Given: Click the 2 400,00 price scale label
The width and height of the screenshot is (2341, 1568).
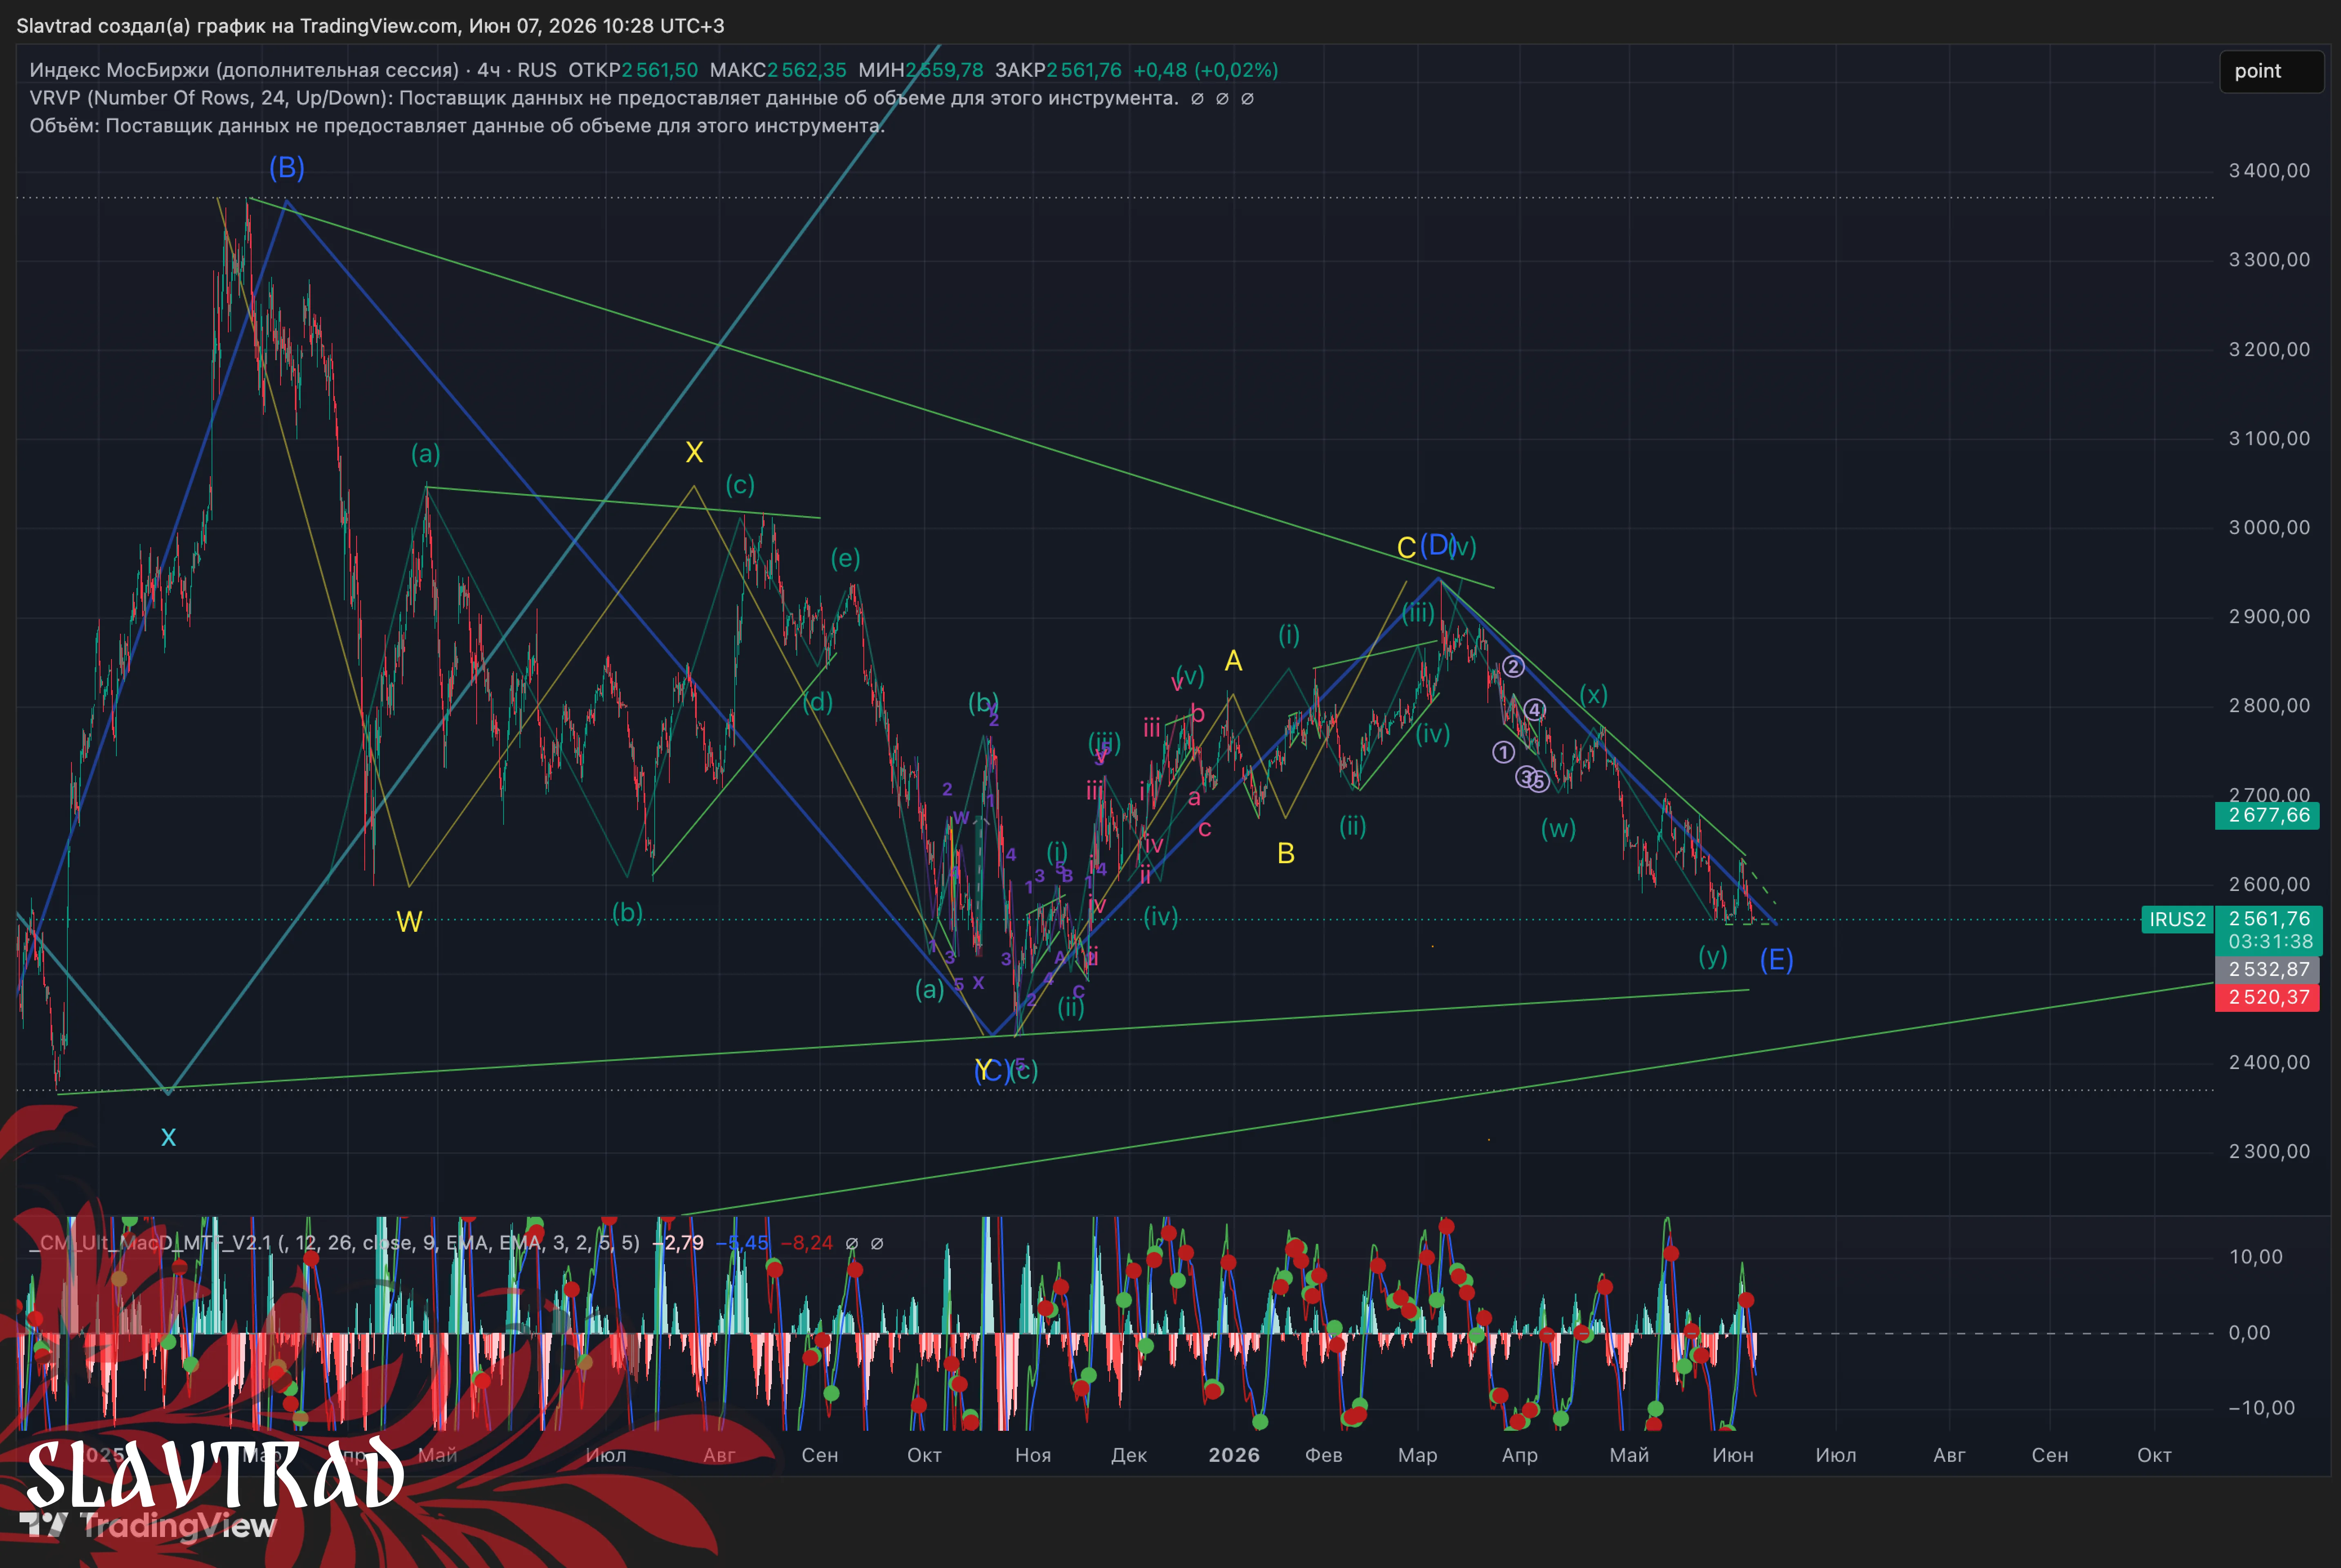Looking at the screenshot, I should tap(2269, 1063).
